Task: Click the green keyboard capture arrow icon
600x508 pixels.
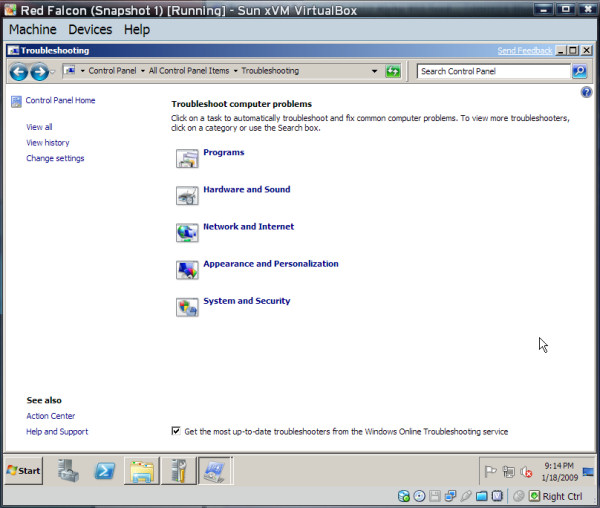Action: click(535, 496)
